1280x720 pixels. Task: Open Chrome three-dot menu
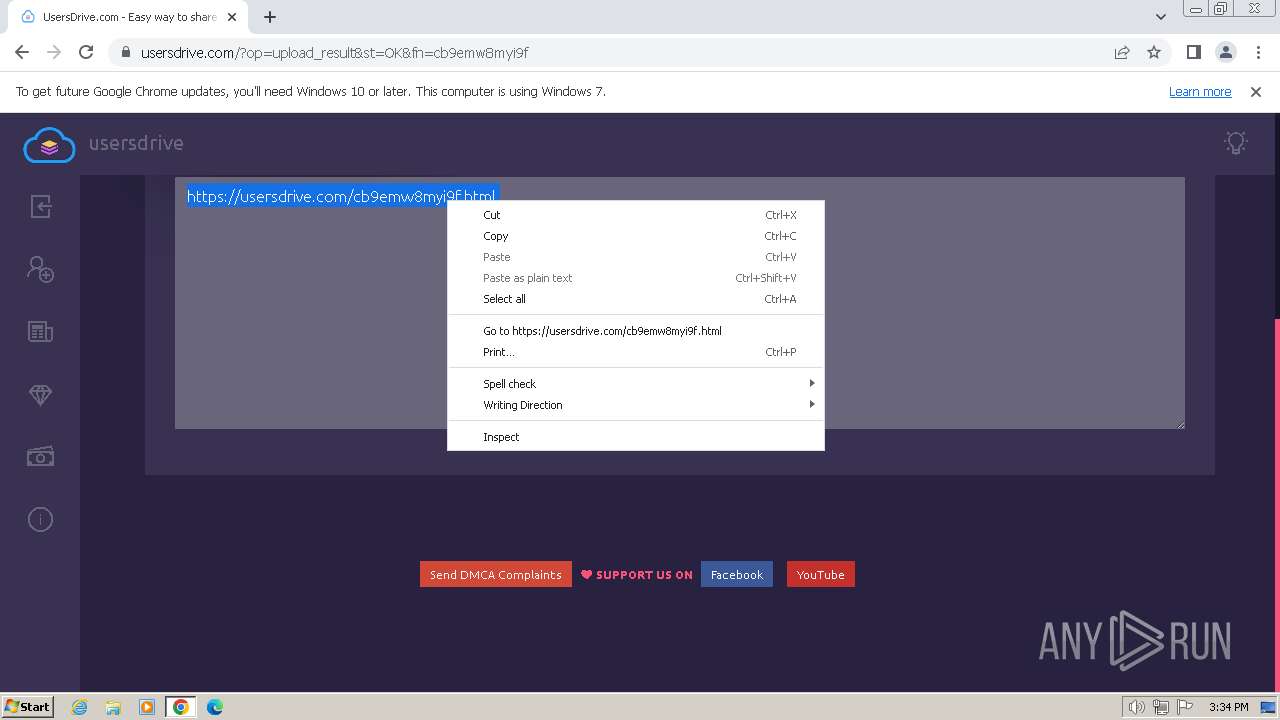tap(1258, 53)
